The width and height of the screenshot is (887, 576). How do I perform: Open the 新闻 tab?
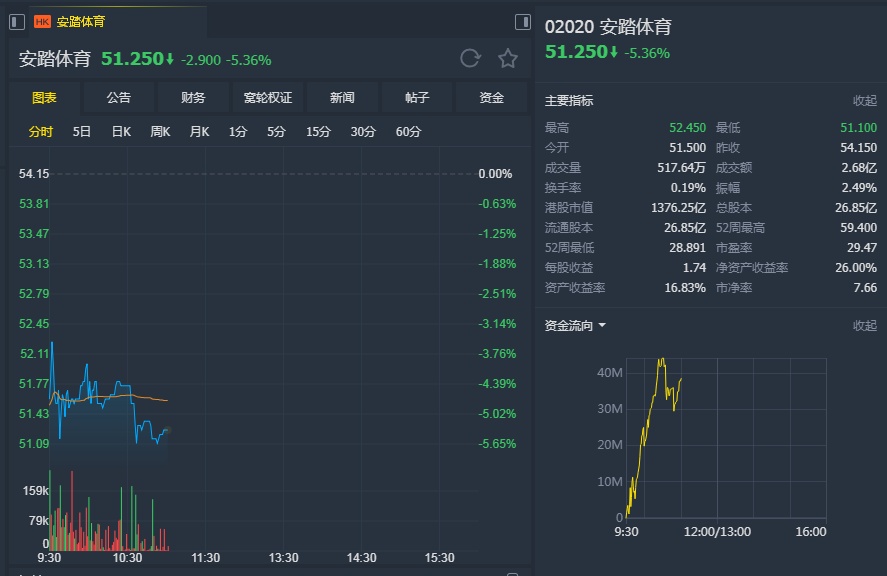coord(342,98)
